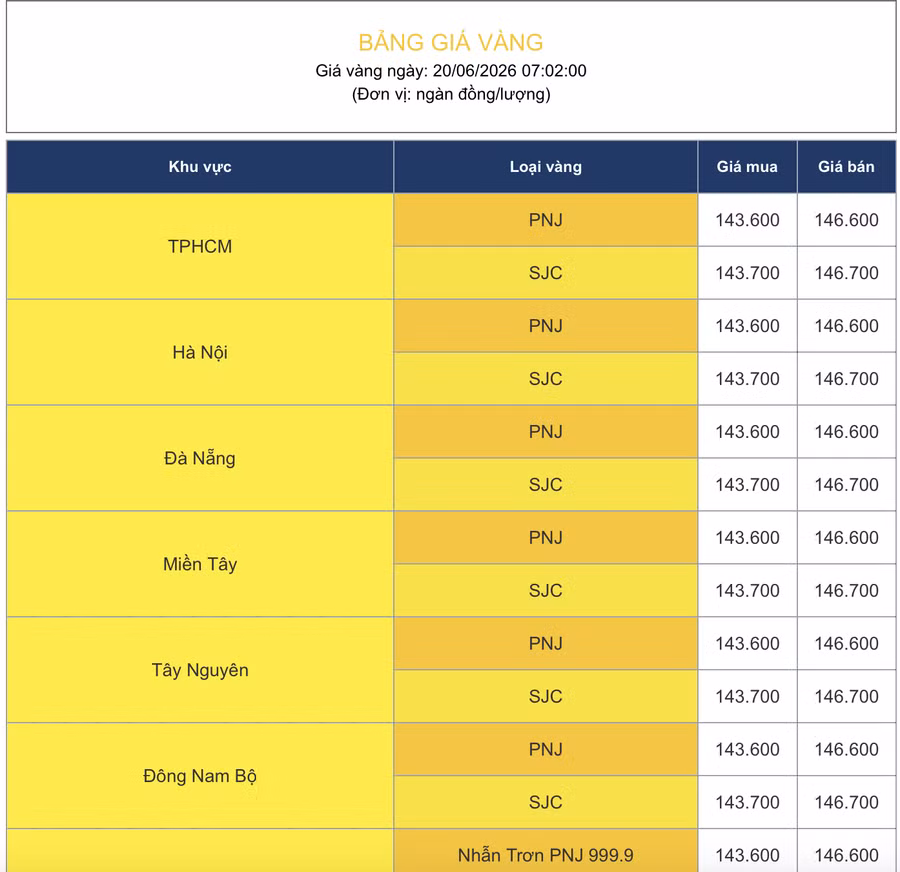This screenshot has width=900, height=872.
Task: Click sell price 146.600 for TPHCM PNJ
Action: 846,220
